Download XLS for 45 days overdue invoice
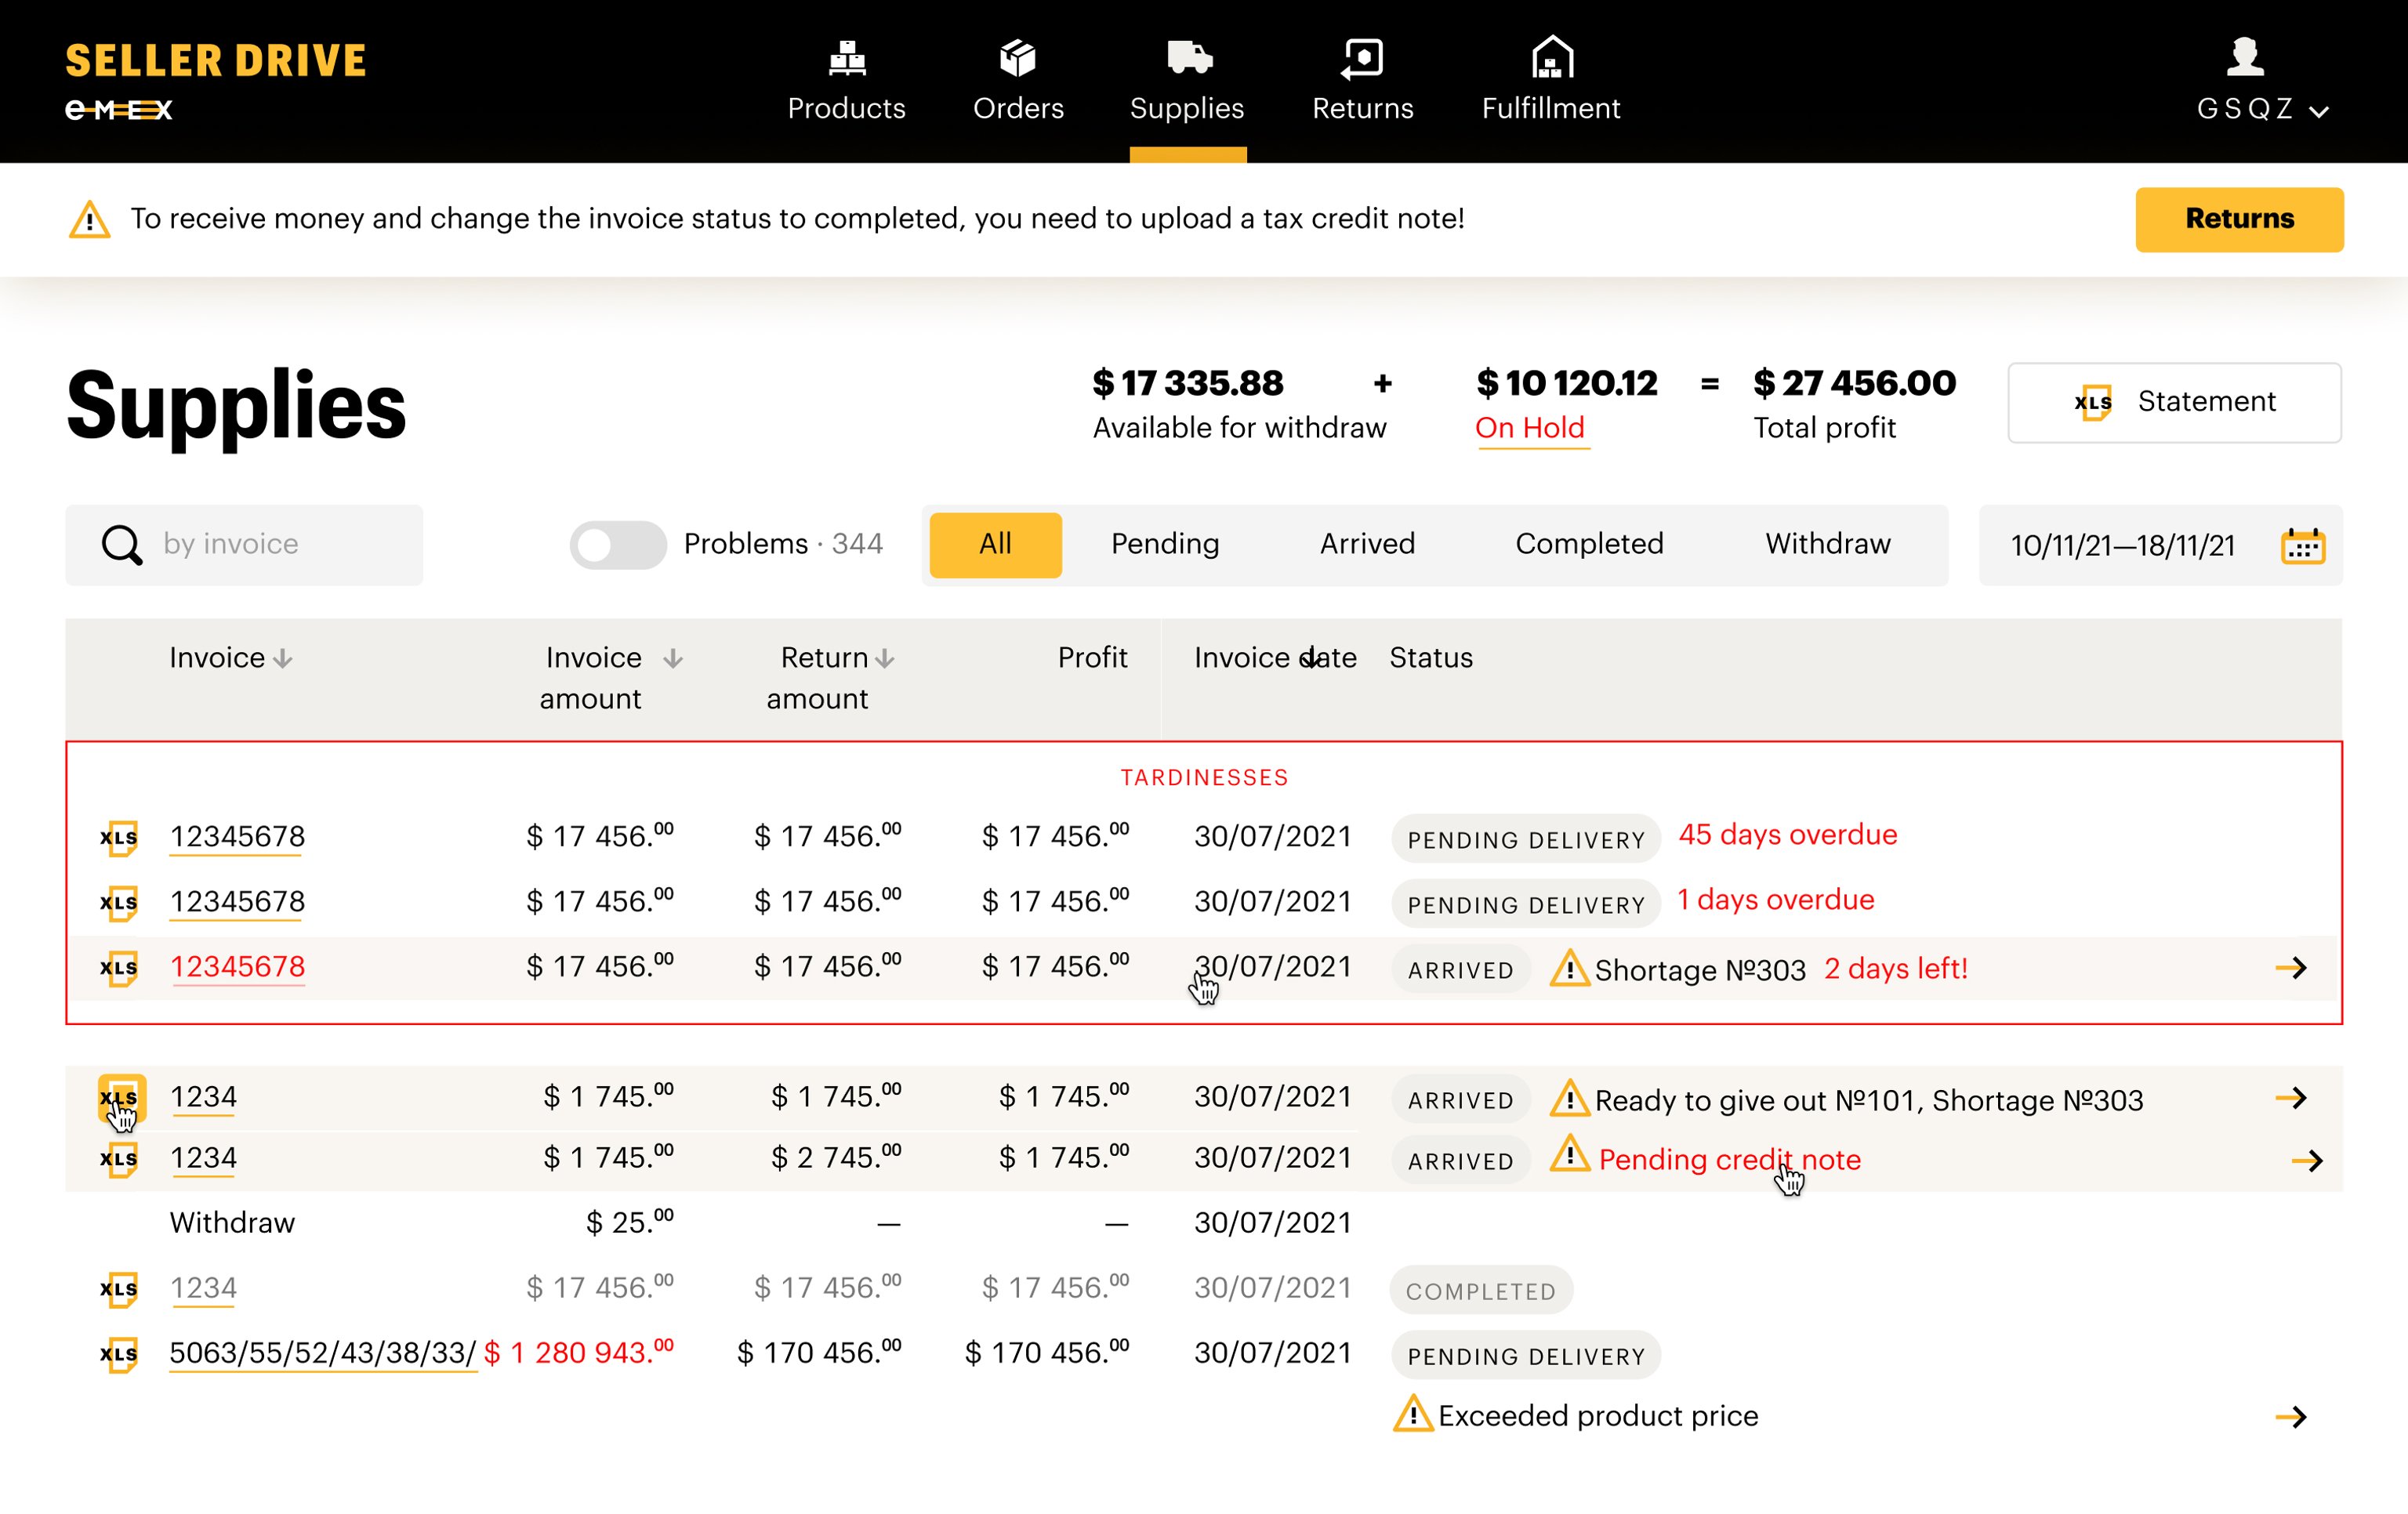Image resolution: width=2408 pixels, height=1514 pixels. click(x=119, y=837)
